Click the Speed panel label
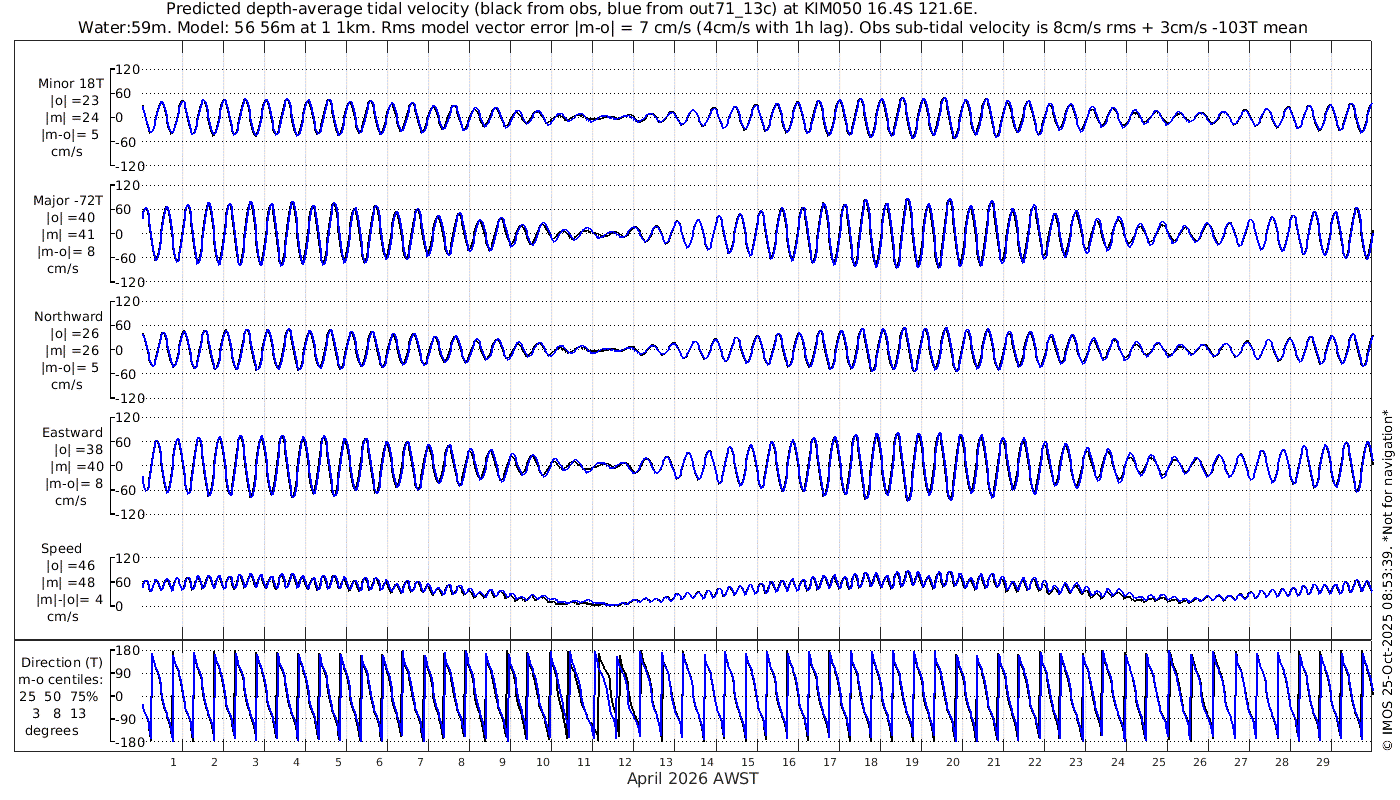The height and width of the screenshot is (800, 1400). [x=61, y=549]
